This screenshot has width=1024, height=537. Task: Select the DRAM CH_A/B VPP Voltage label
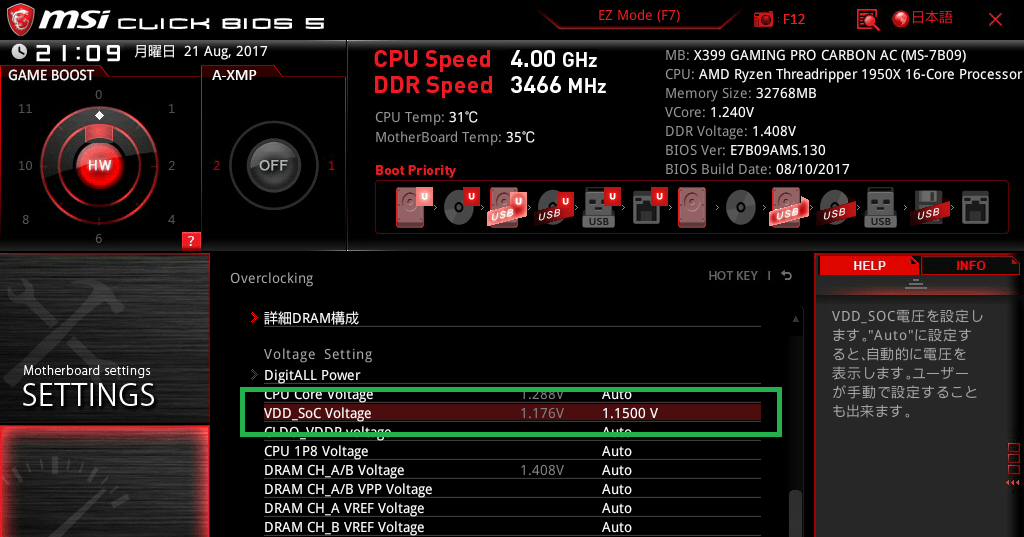pyautogui.click(x=348, y=489)
